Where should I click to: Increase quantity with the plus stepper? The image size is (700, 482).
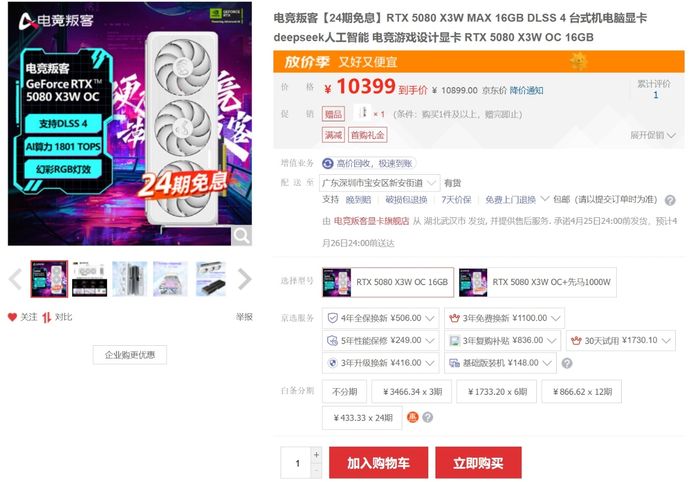[316, 455]
